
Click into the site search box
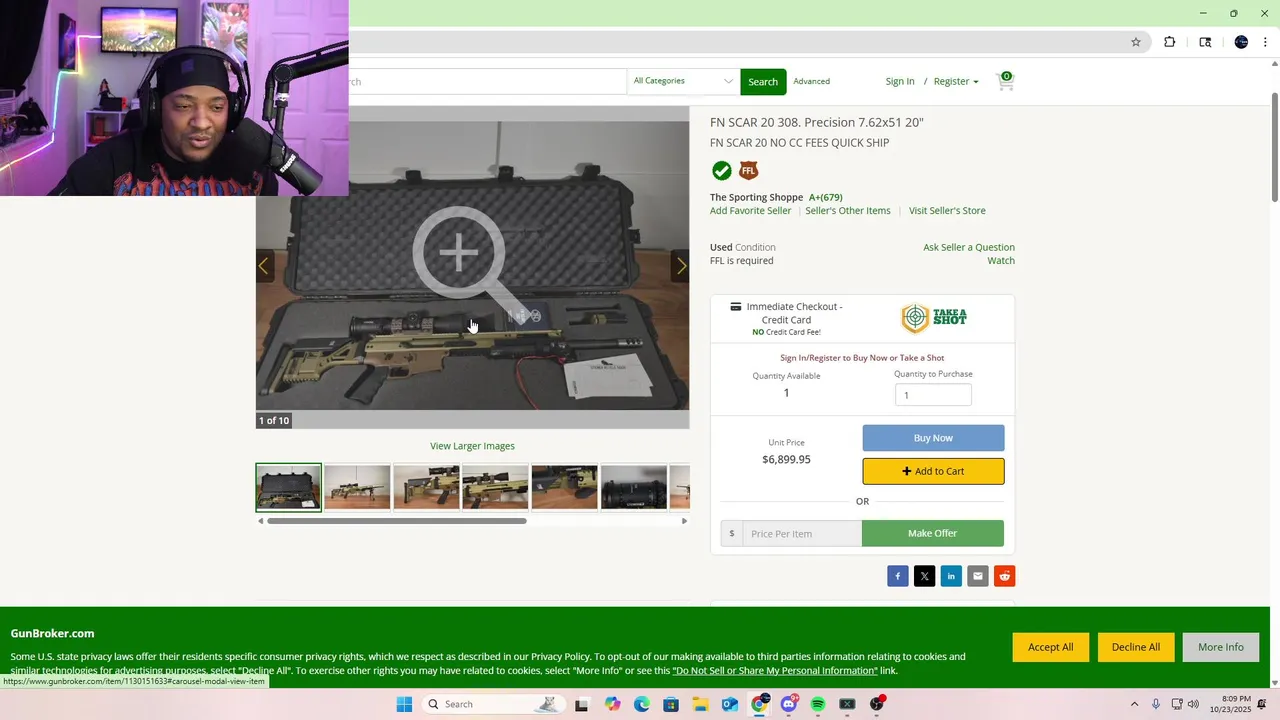[x=487, y=82]
